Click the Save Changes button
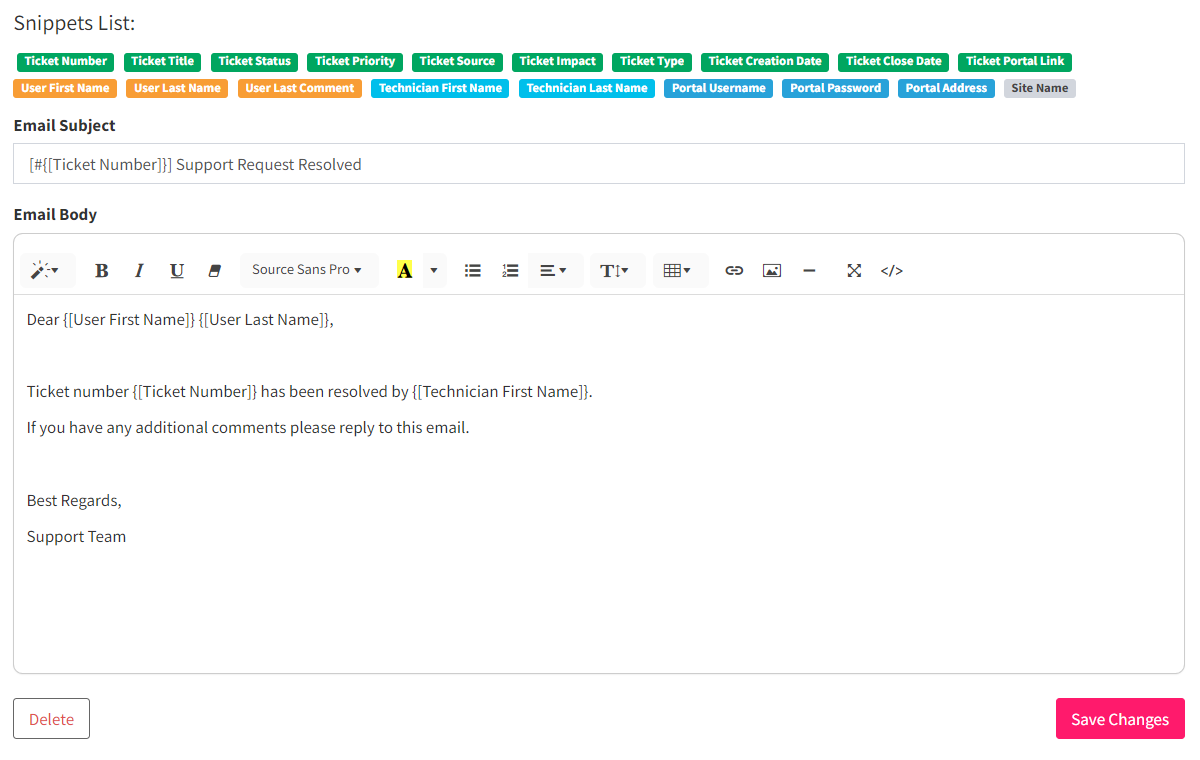 click(1120, 719)
